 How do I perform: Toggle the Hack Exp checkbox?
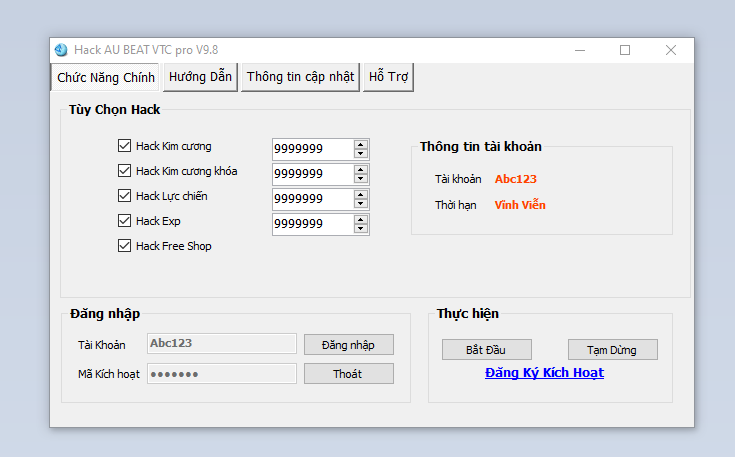tap(125, 221)
